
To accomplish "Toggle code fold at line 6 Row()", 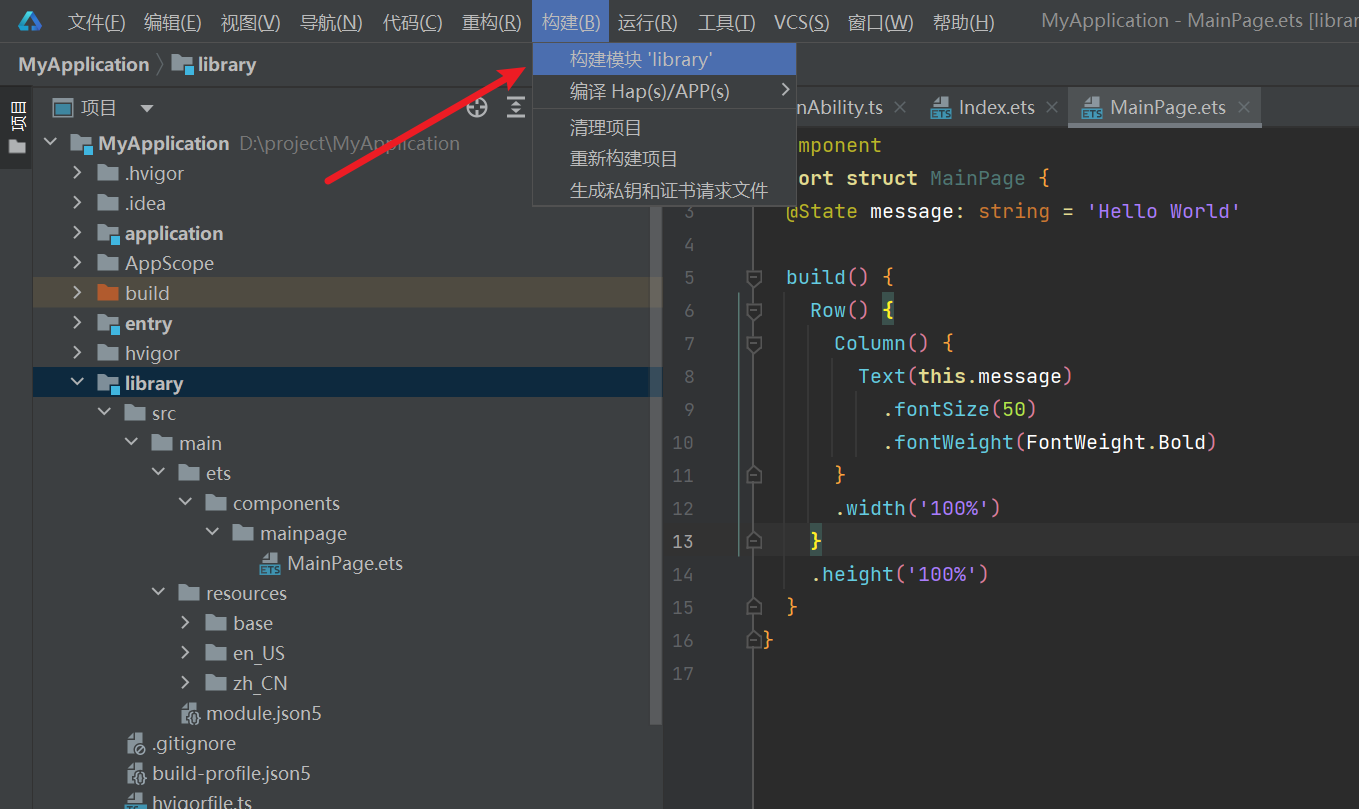I will coord(754,310).
